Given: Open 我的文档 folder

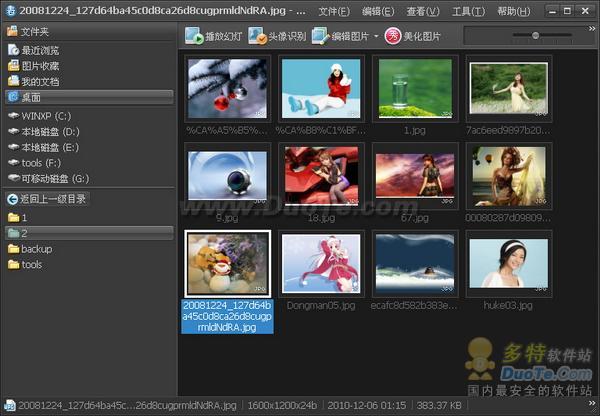Looking at the screenshot, I should pos(34,81).
